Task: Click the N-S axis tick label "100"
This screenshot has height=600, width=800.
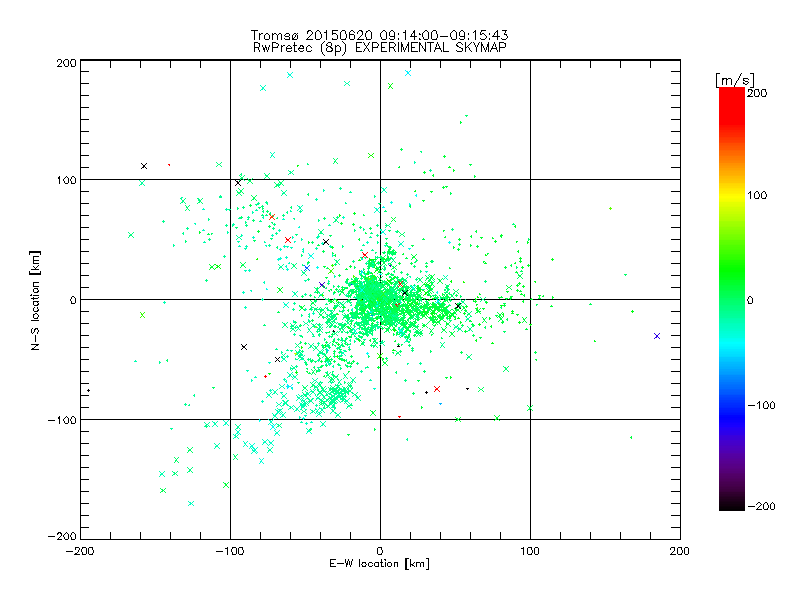Action: tap(66, 180)
